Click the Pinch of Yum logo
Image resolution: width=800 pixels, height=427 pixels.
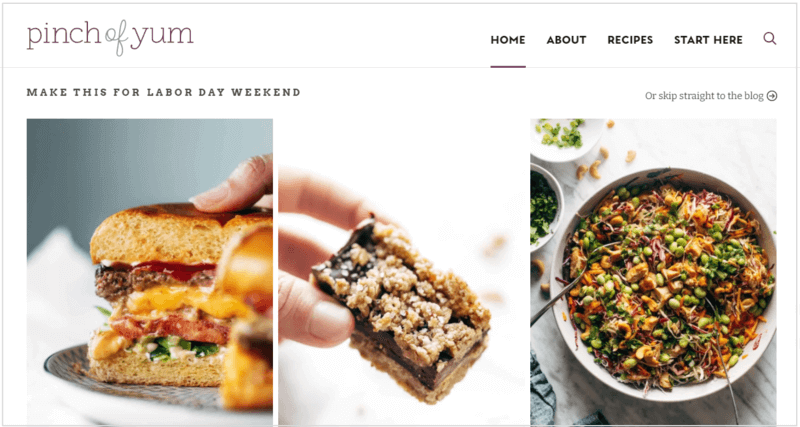coord(110,37)
